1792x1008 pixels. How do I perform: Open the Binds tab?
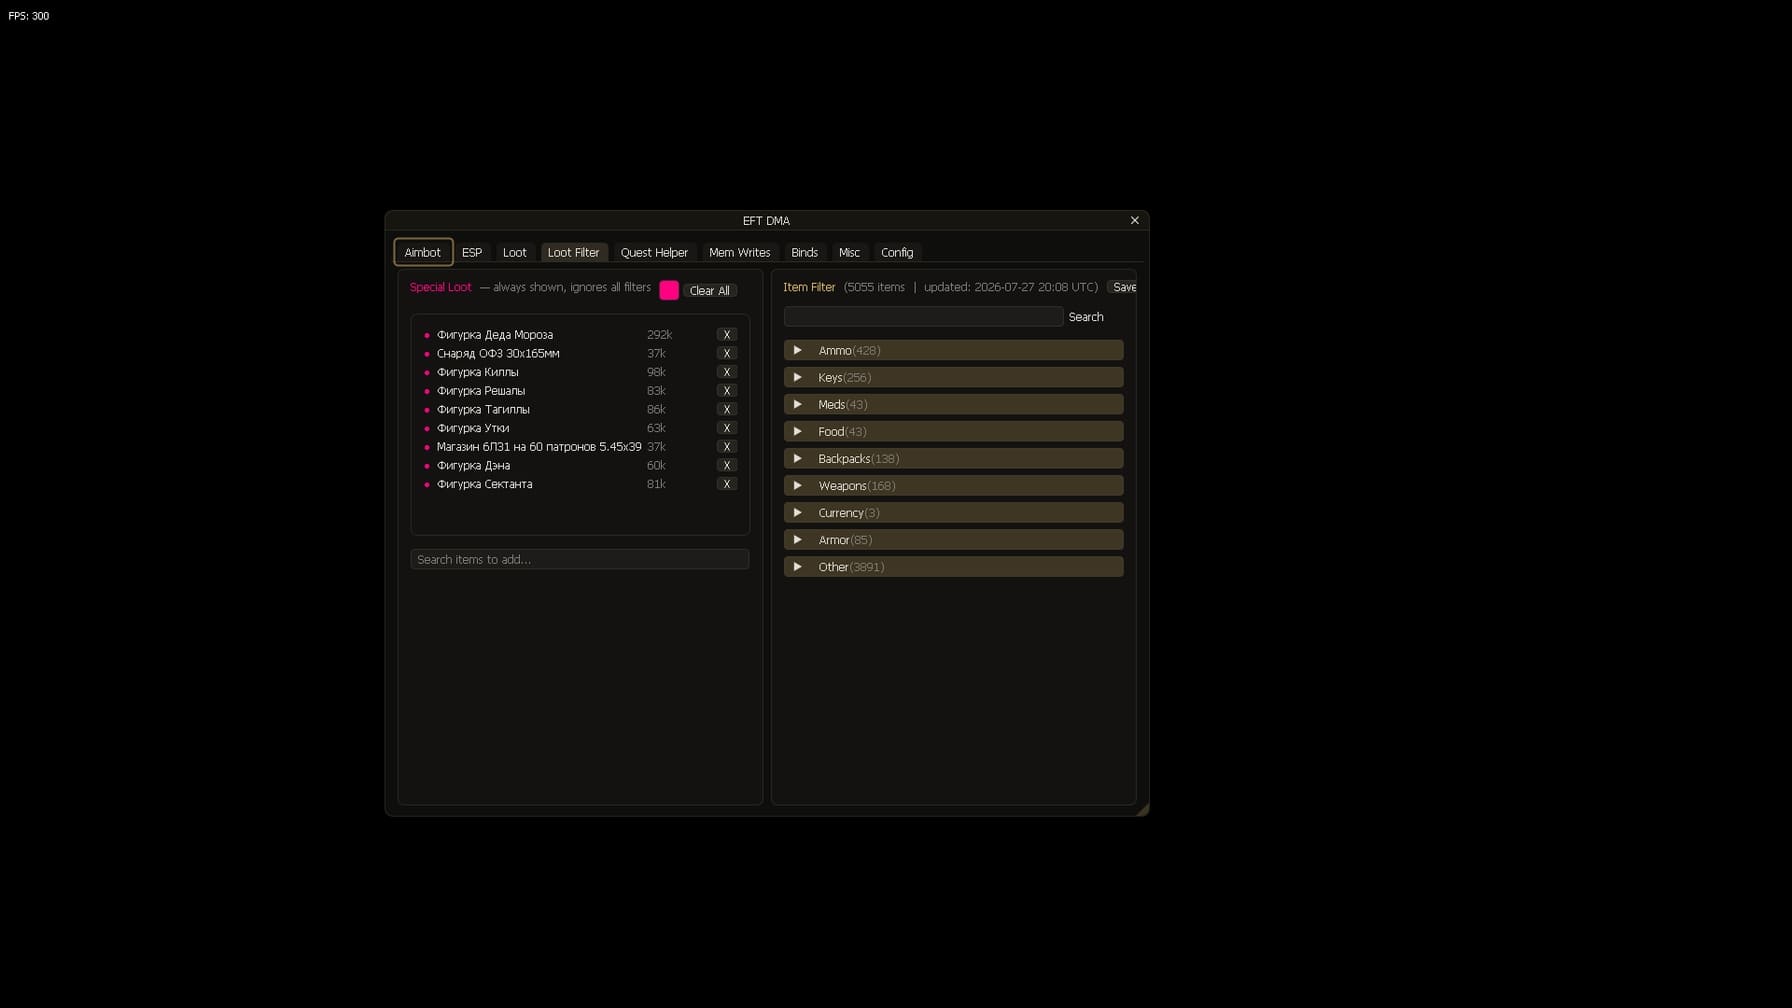804,252
